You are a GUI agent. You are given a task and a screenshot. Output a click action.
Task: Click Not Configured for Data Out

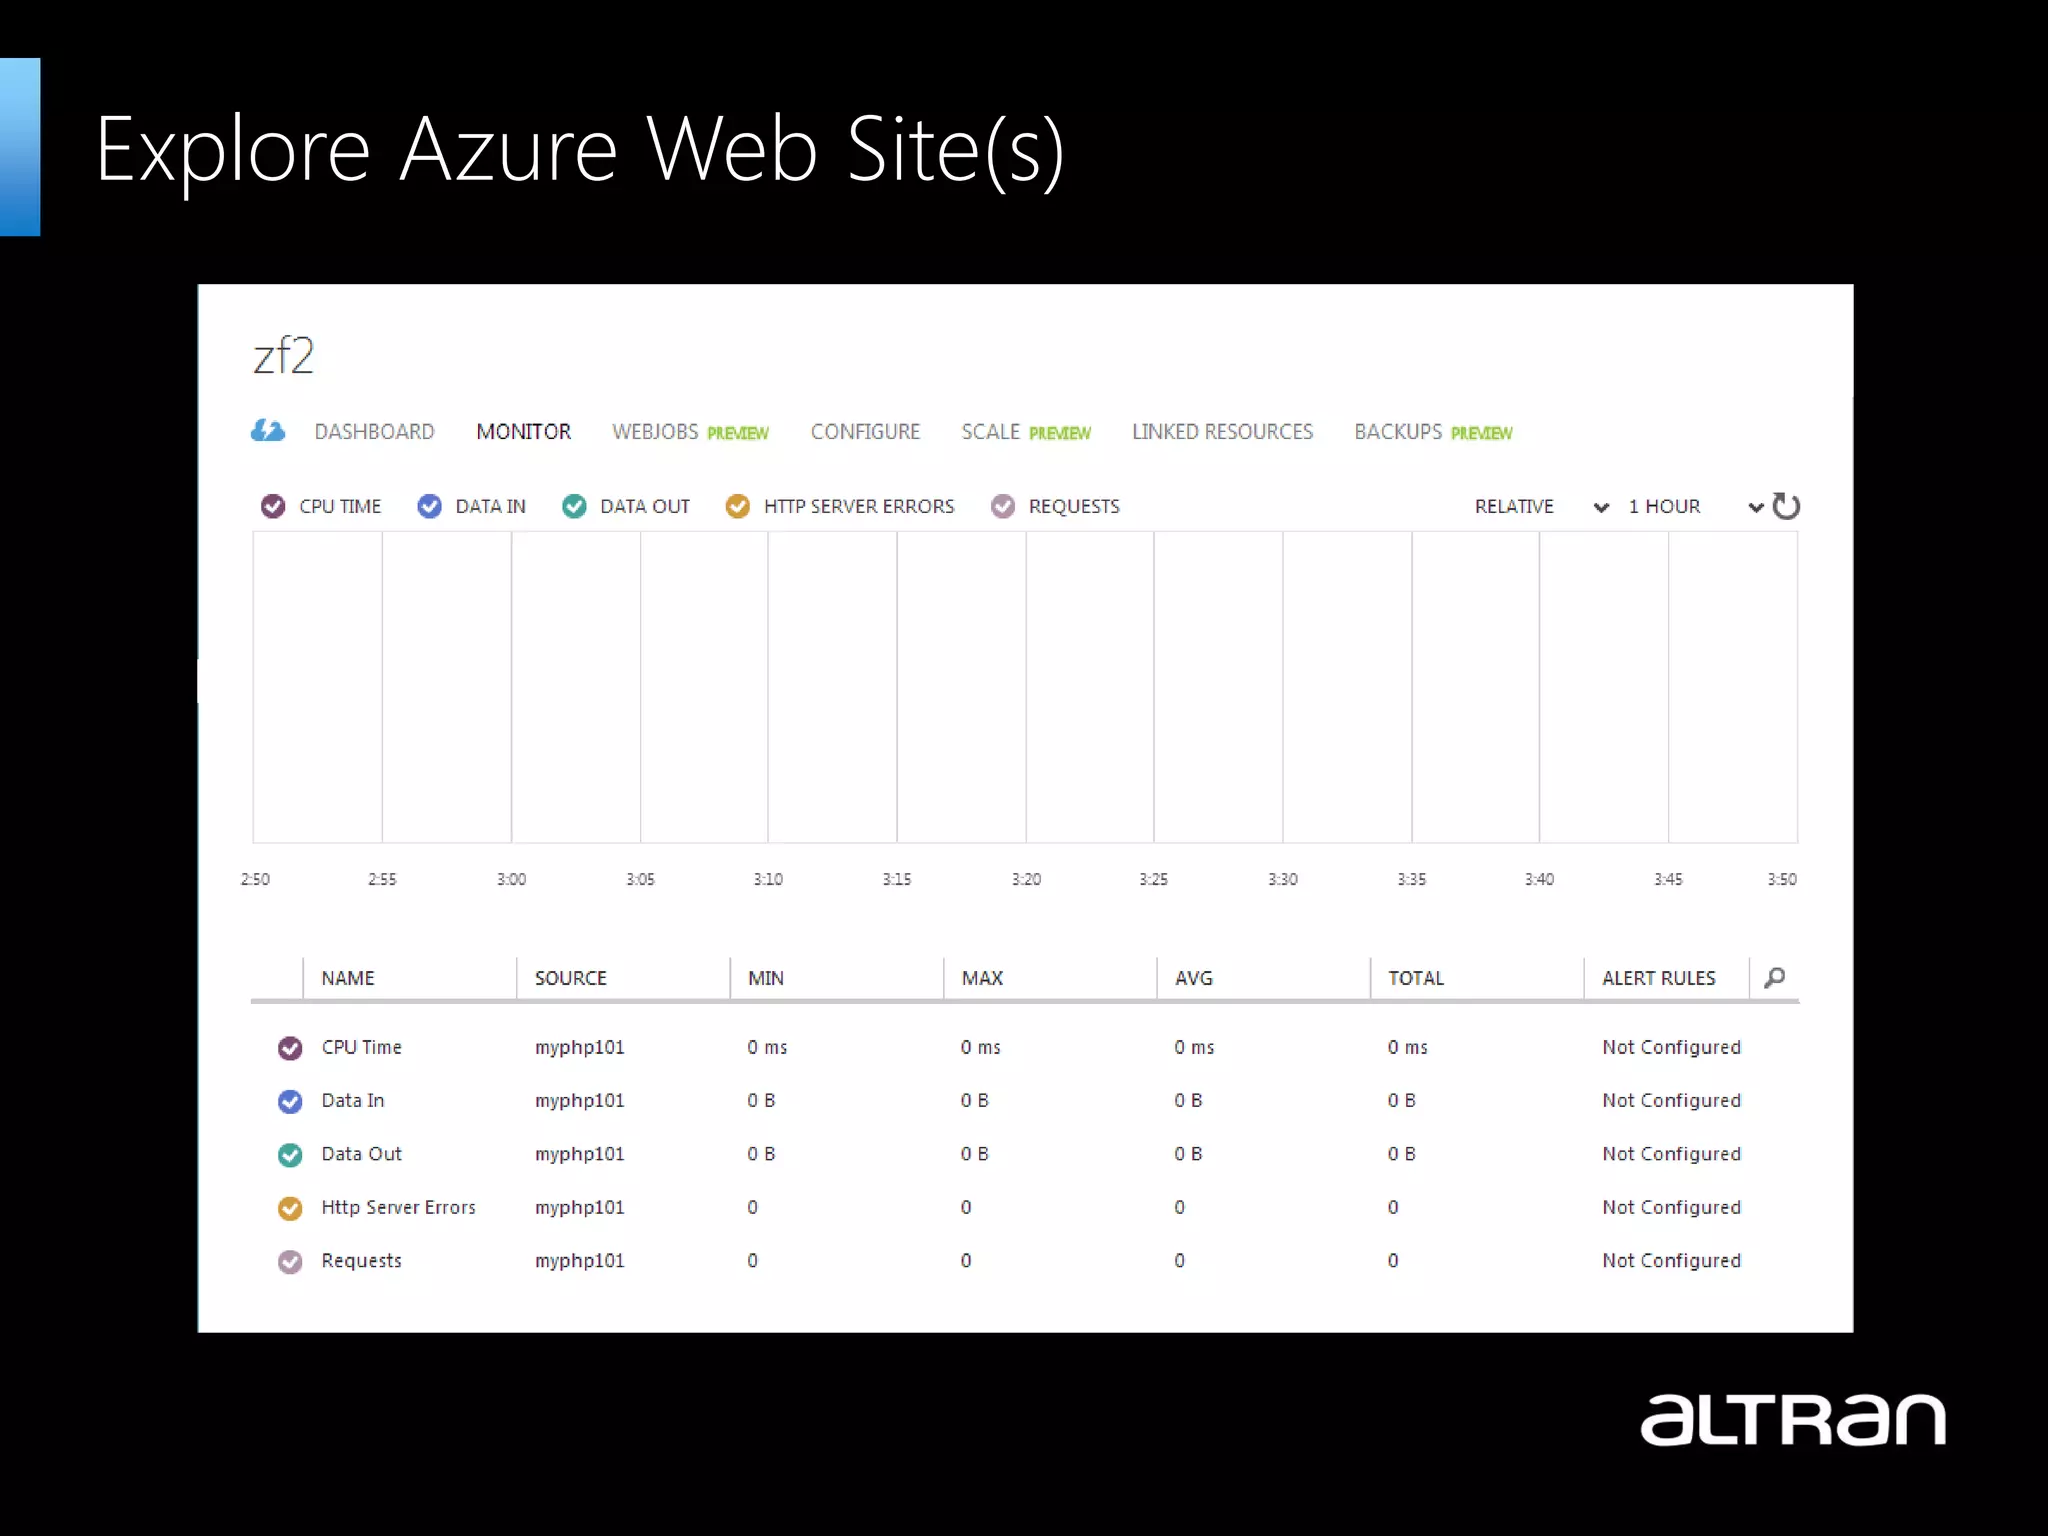(x=1671, y=1153)
